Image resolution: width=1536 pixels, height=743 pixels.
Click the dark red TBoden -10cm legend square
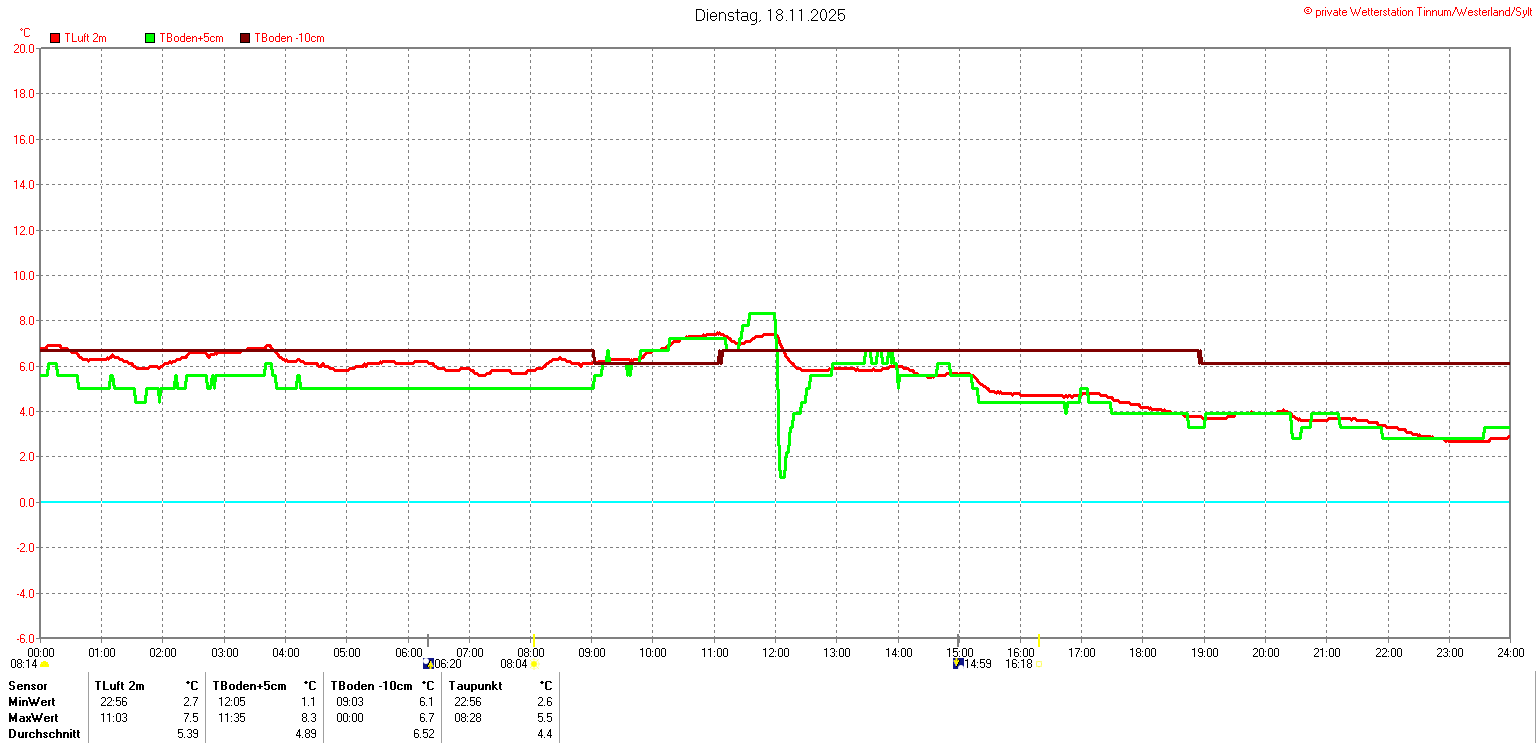245,38
